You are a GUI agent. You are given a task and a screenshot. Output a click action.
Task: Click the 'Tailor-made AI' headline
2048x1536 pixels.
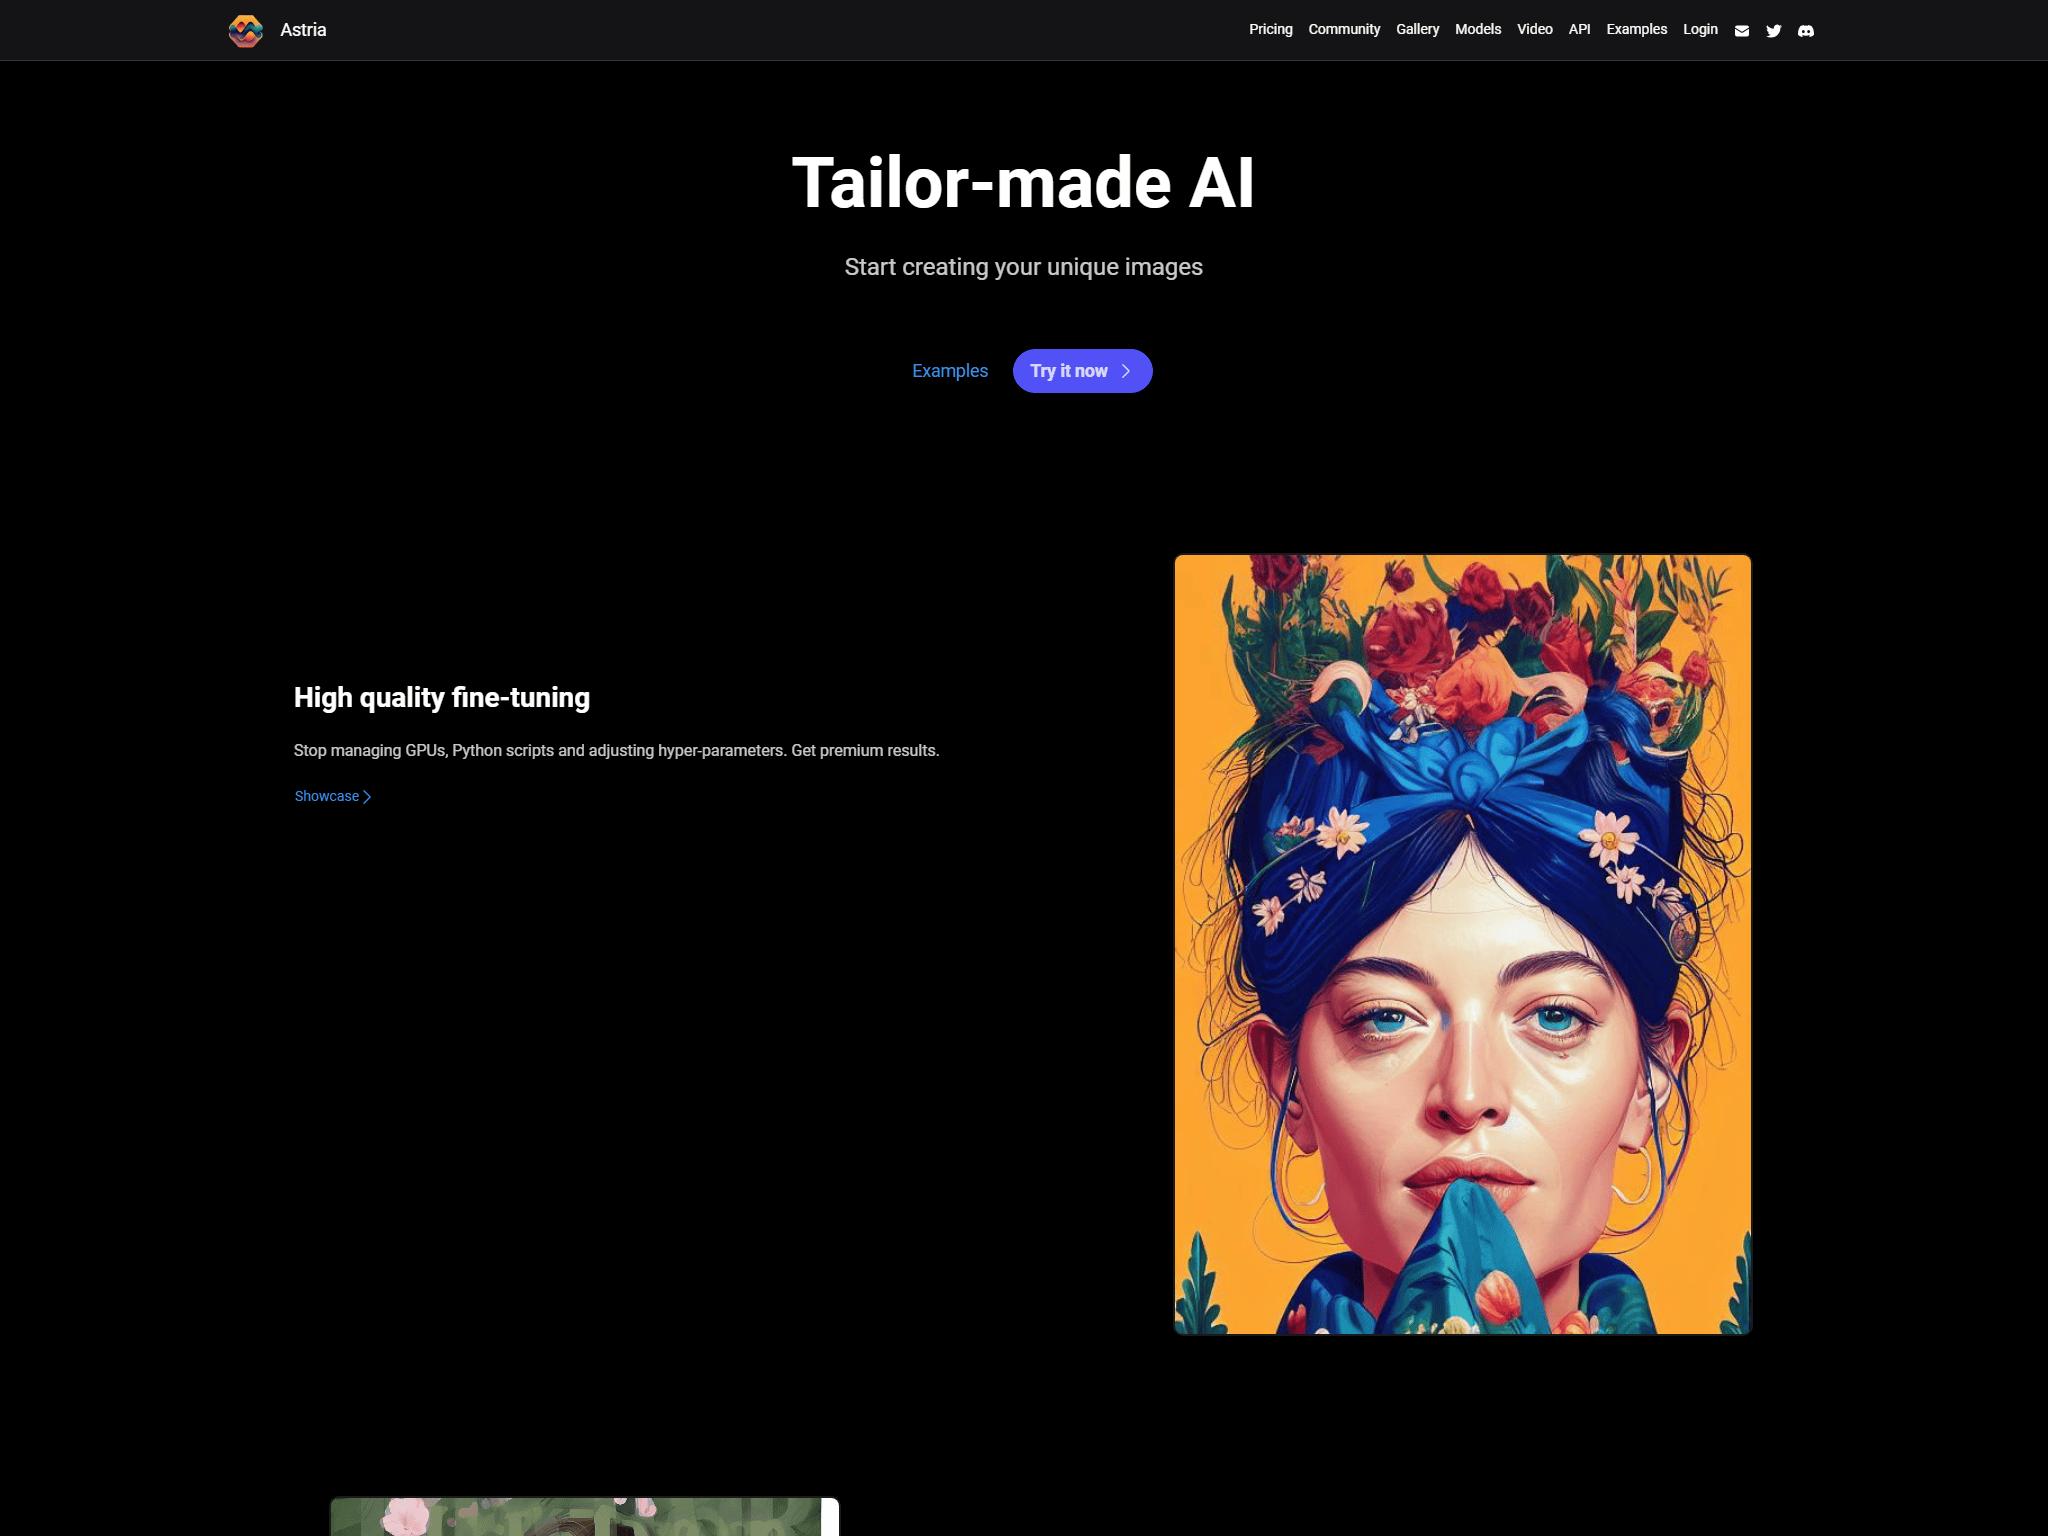pos(1023,183)
